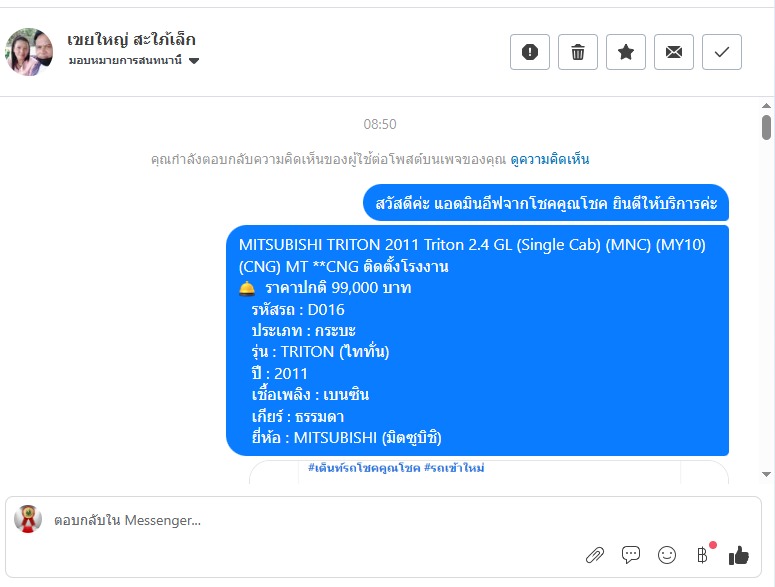Open the ดูความคิดเห็น link
775x587 pixels.
(550, 159)
